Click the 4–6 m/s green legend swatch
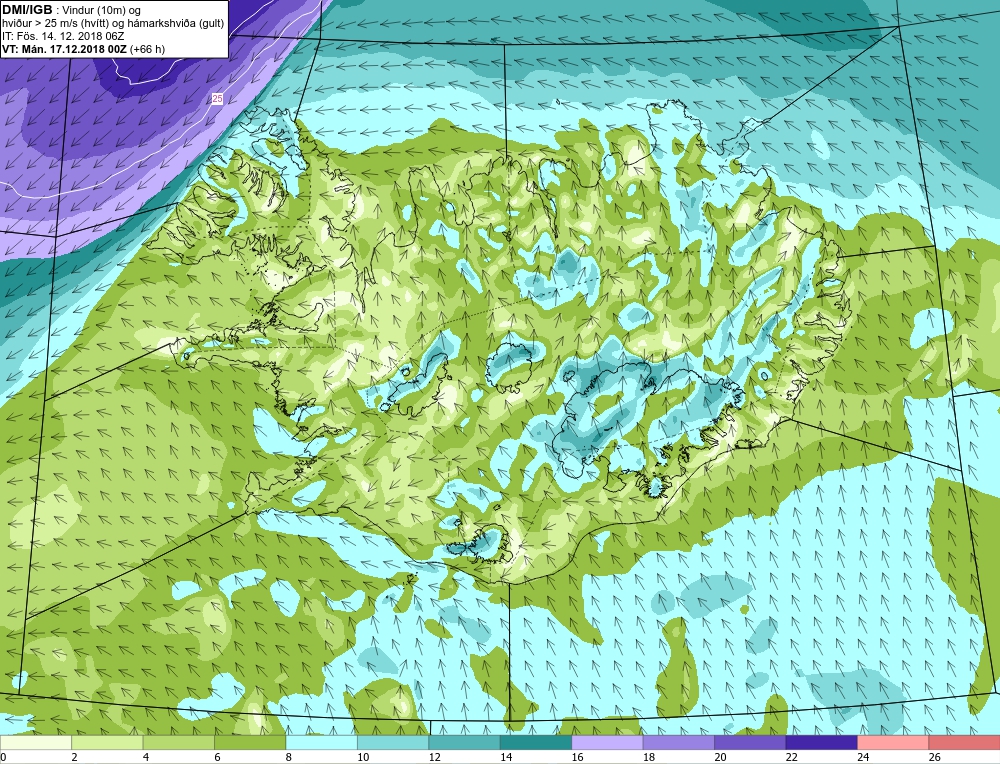The height and width of the screenshot is (764, 1000). click(x=179, y=742)
